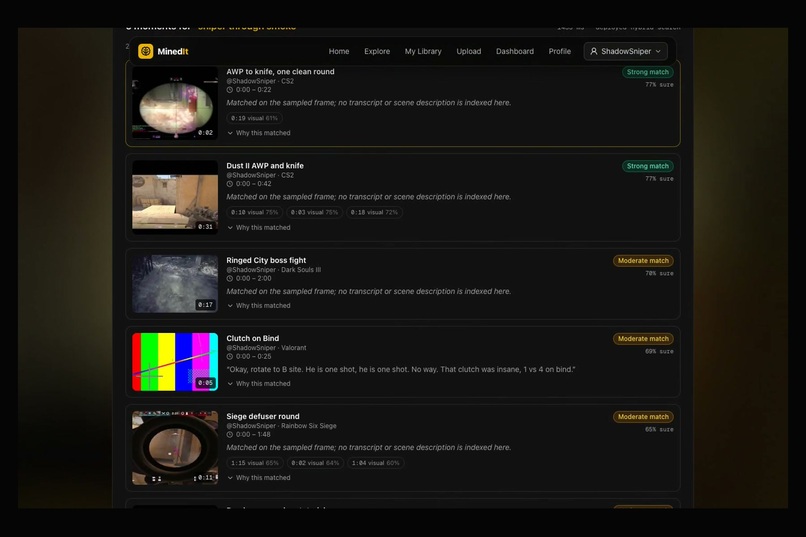Click '@ShadowSniper · Rainbow Six Siege' text
Image resolution: width=806 pixels, height=537 pixels.
[x=281, y=426]
